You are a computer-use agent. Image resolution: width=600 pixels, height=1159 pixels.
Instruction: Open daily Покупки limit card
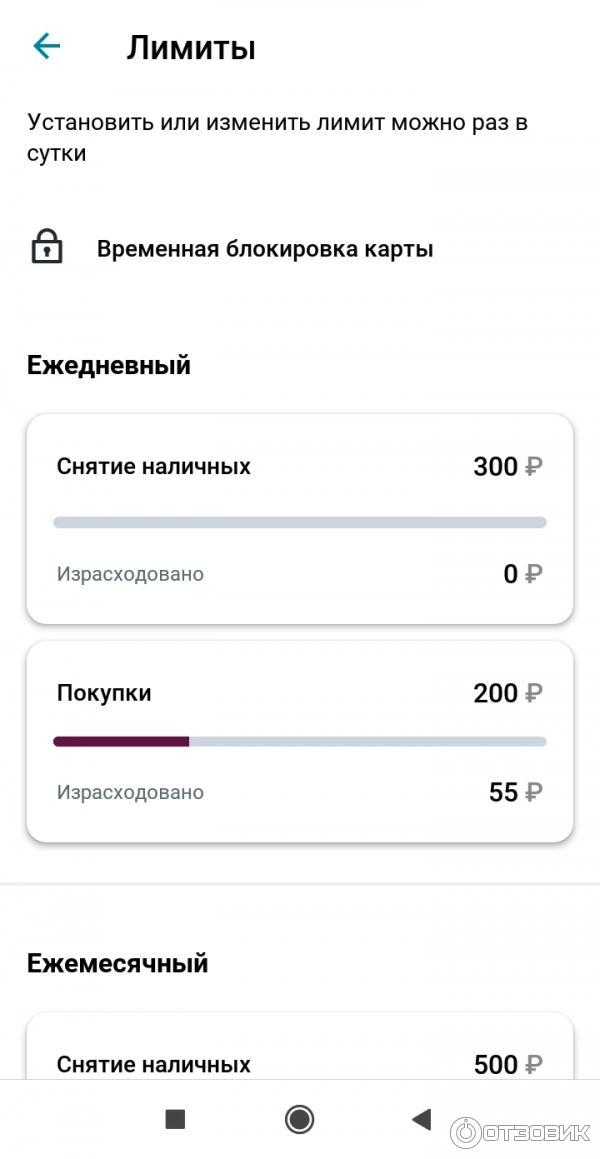click(x=300, y=741)
